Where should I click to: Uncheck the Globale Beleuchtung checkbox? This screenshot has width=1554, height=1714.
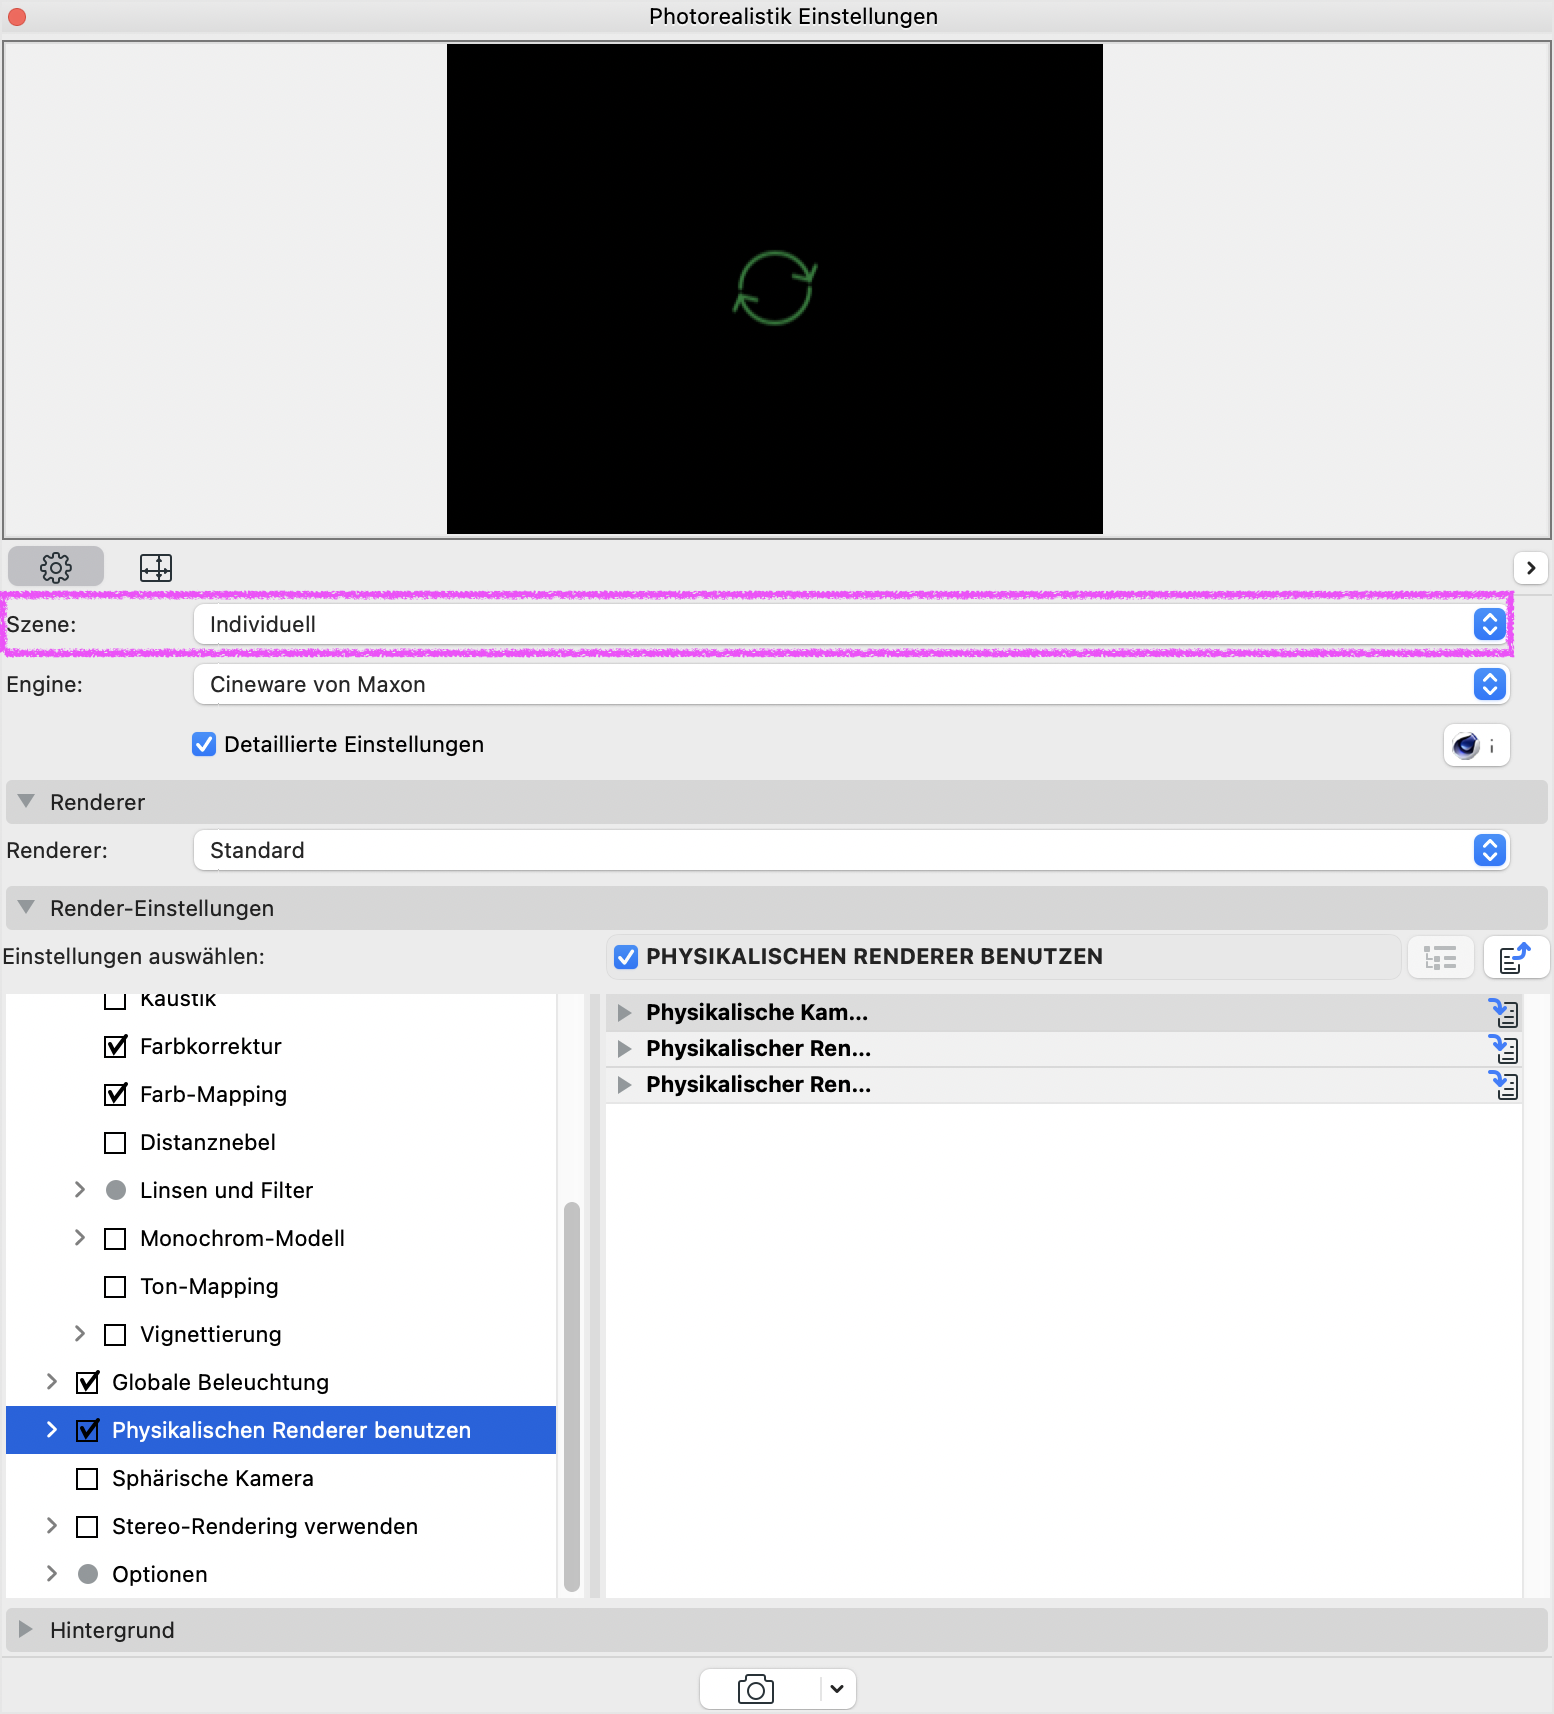pos(87,1382)
